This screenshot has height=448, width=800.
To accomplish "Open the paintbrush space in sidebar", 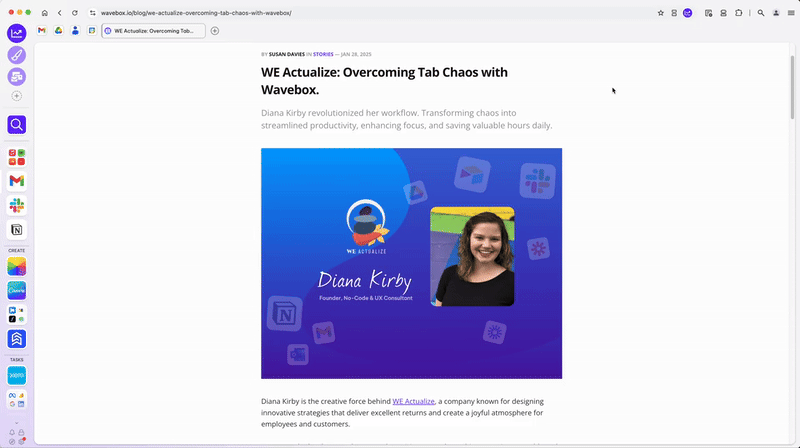I will 17,55.
